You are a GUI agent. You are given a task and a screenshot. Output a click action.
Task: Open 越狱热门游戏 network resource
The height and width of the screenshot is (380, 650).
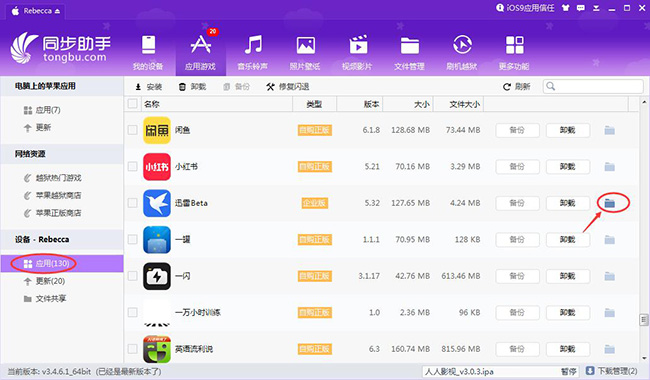click(52, 178)
